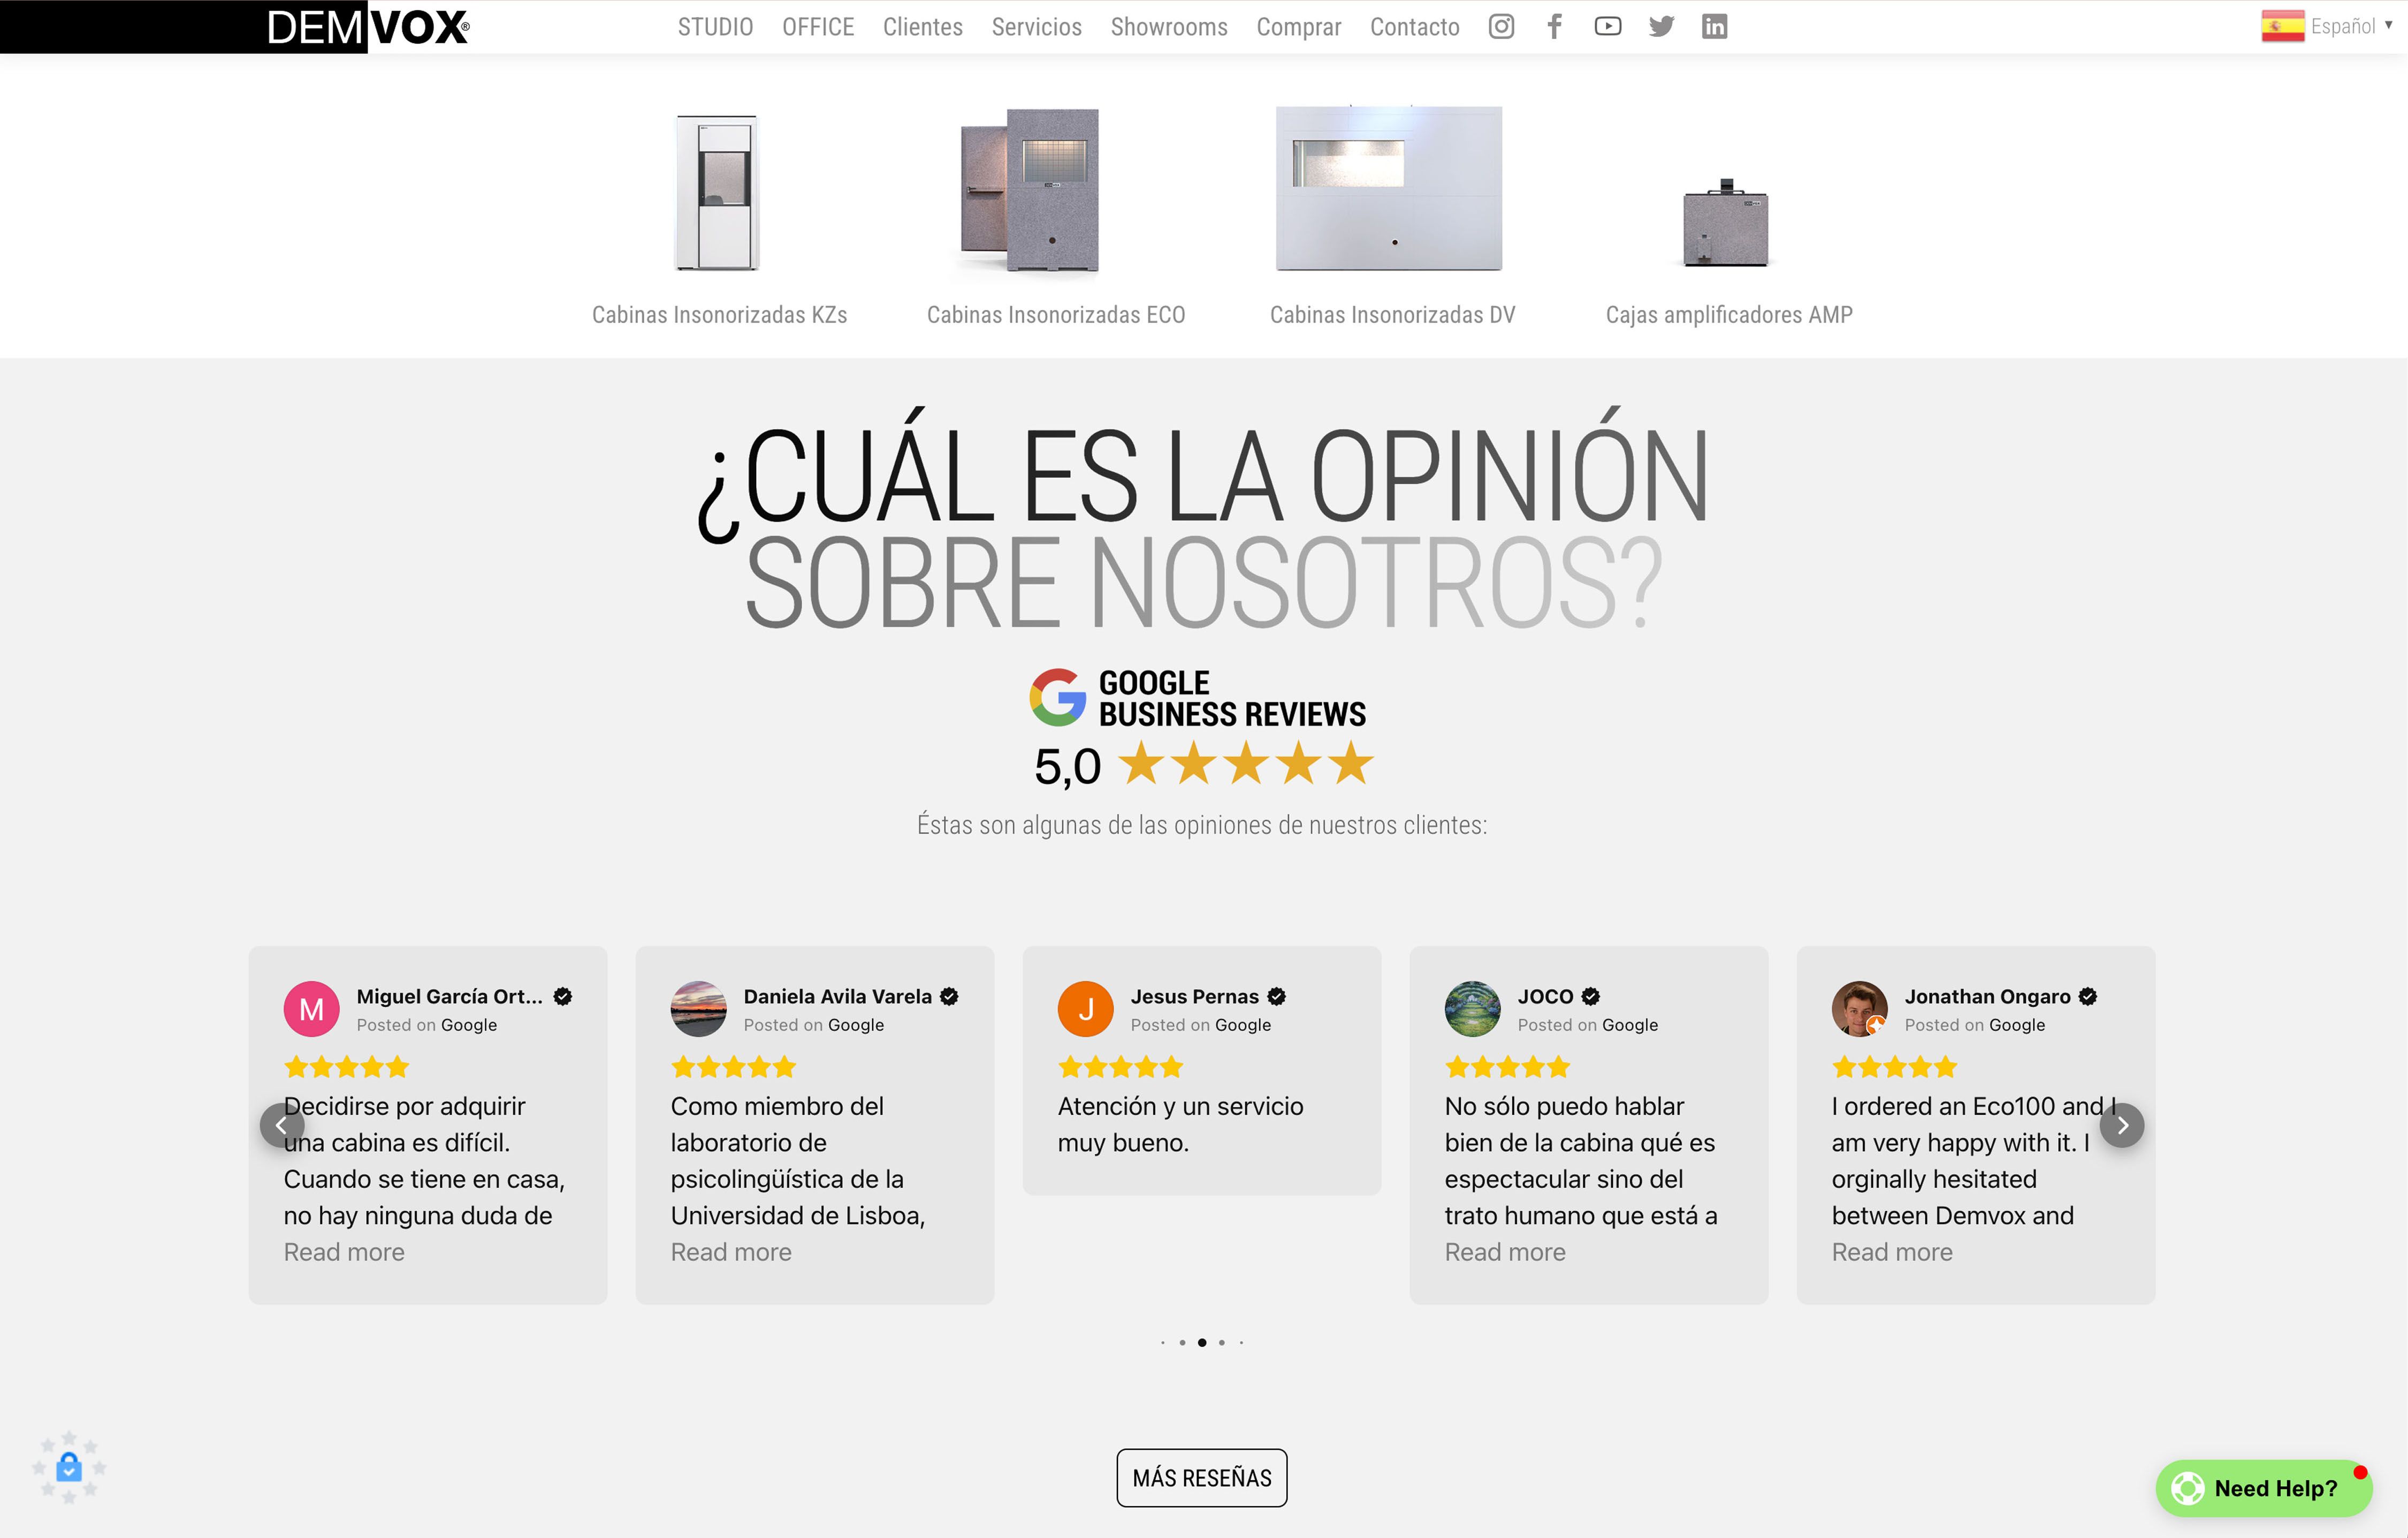Open the Facebook social icon
Screen dimensions: 2408x1538
(x=1554, y=27)
